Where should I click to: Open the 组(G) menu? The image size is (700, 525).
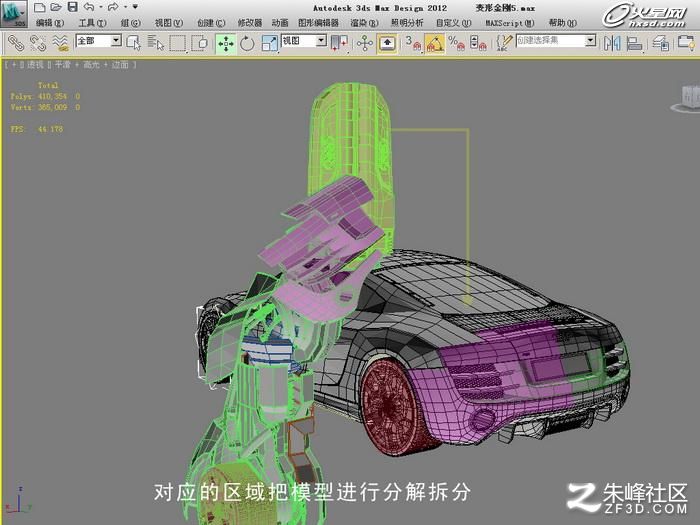[130, 23]
